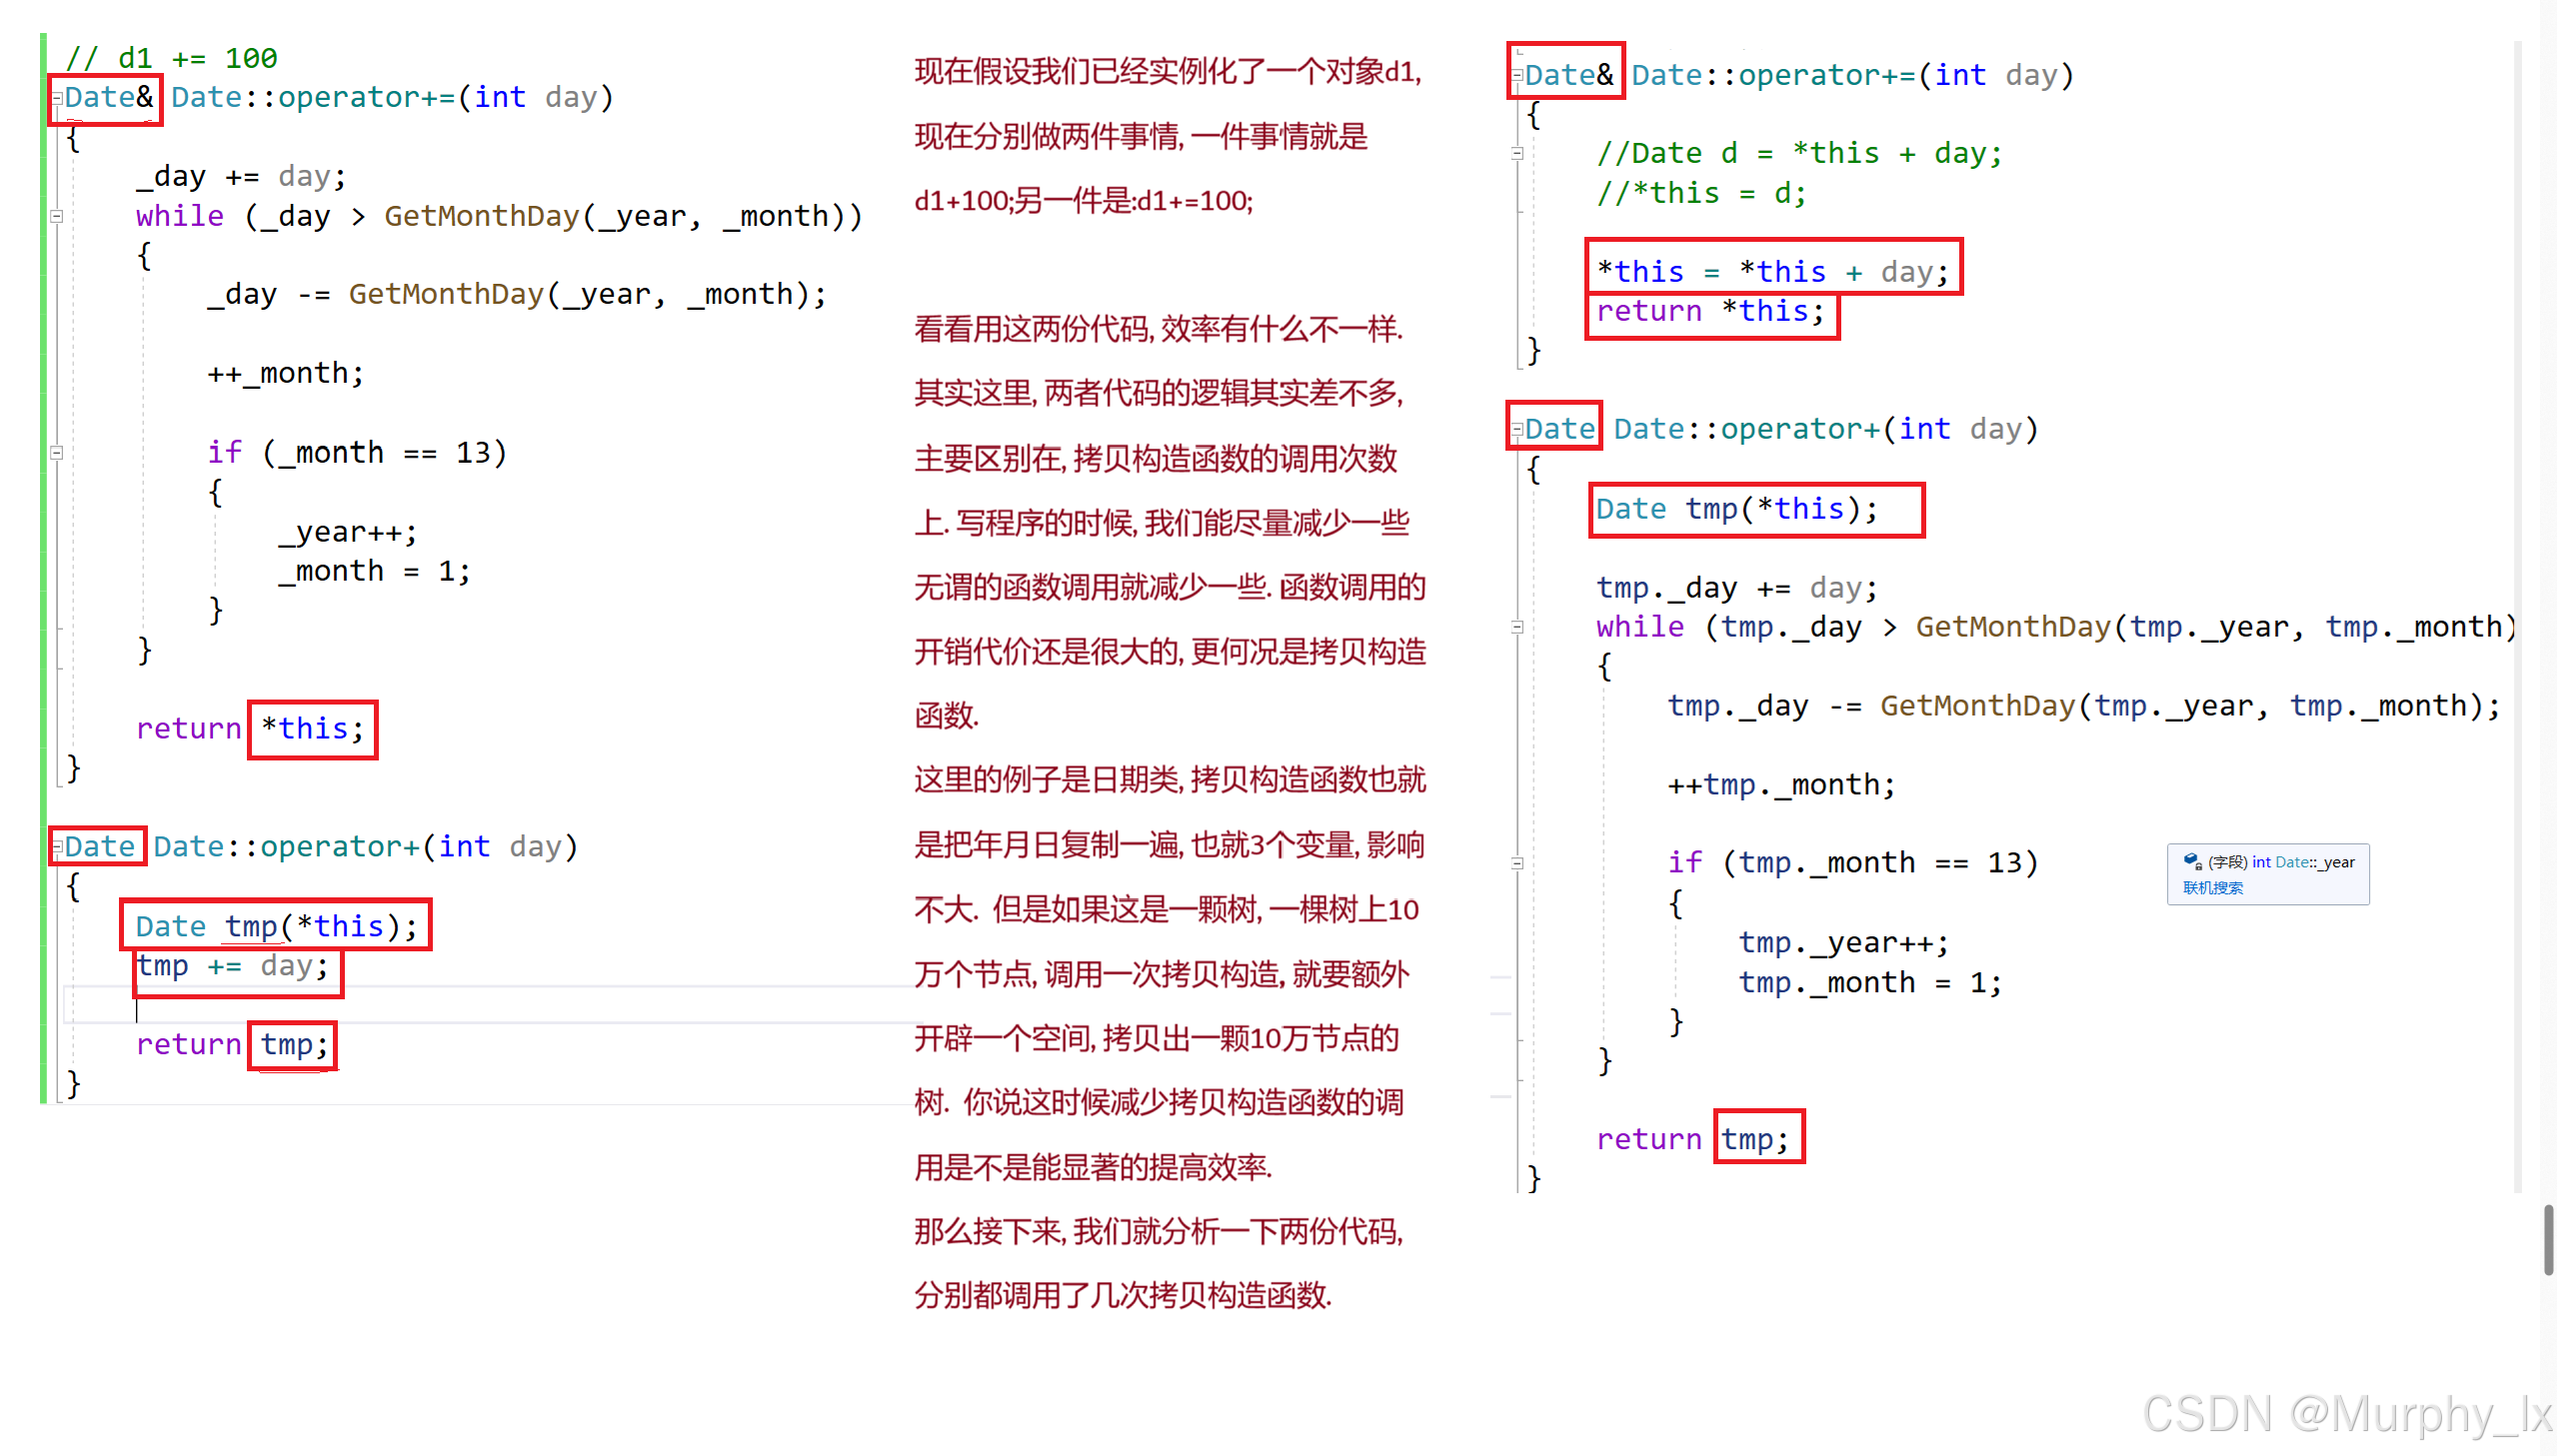Click GetMonthDay call in left while condition

tap(480, 216)
